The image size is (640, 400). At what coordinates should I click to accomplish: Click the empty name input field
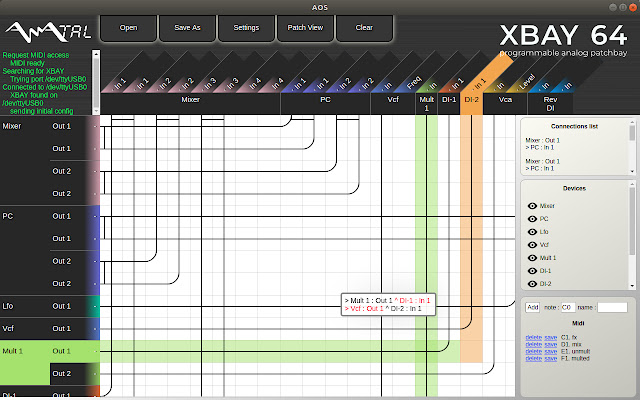pos(612,307)
